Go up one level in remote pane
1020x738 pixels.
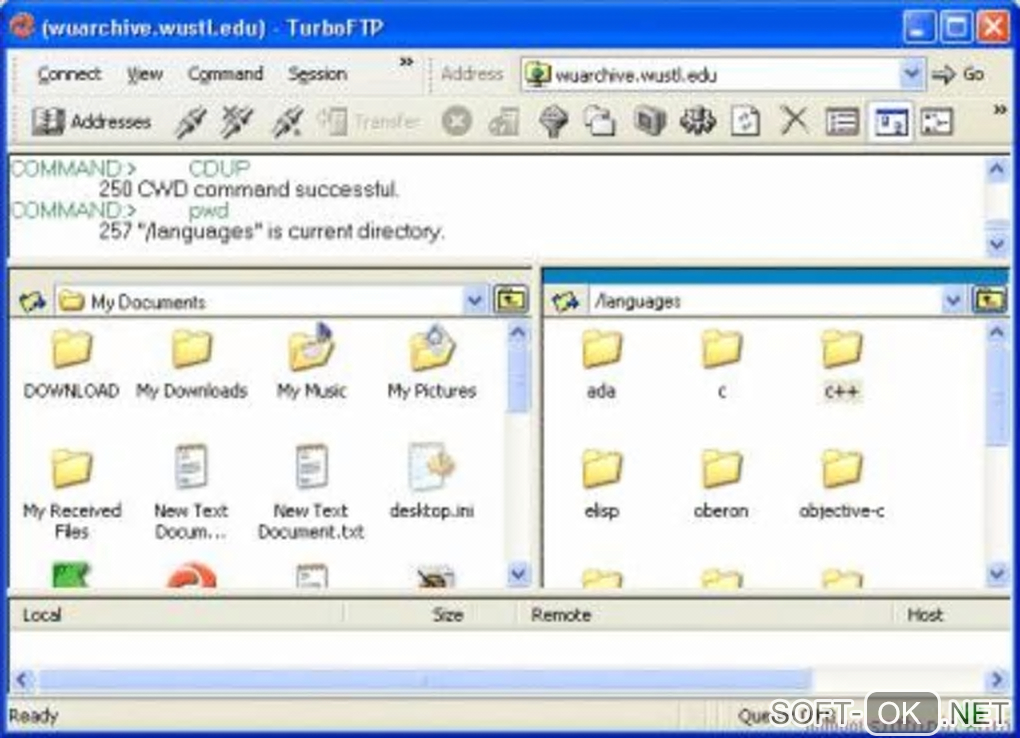989,301
